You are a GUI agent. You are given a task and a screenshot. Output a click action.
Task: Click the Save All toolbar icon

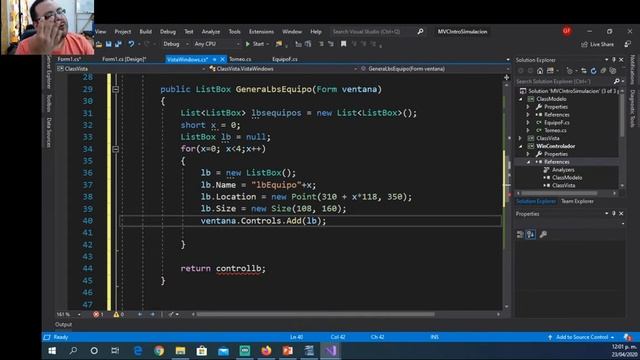(118, 44)
